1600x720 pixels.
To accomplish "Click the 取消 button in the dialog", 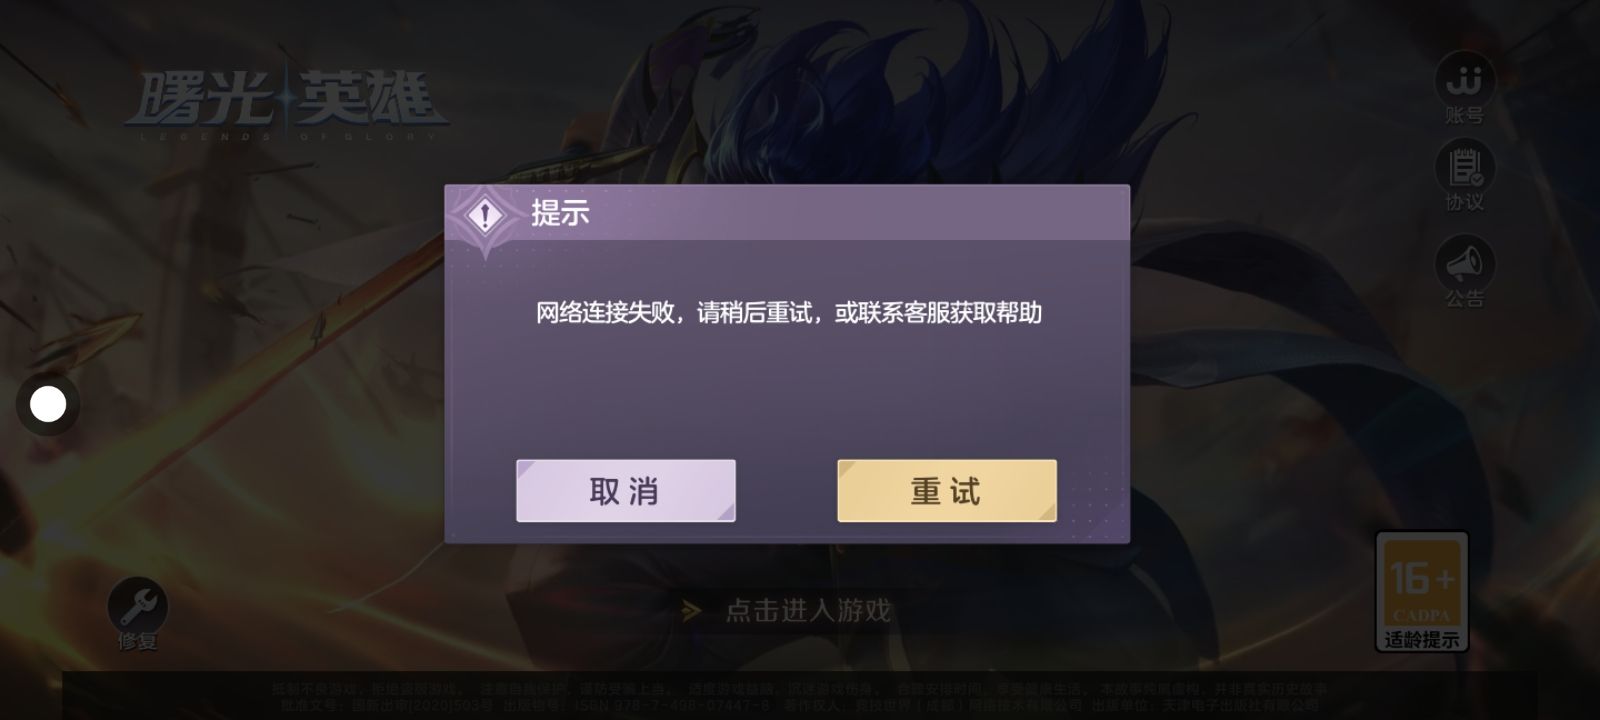I will coord(626,491).
